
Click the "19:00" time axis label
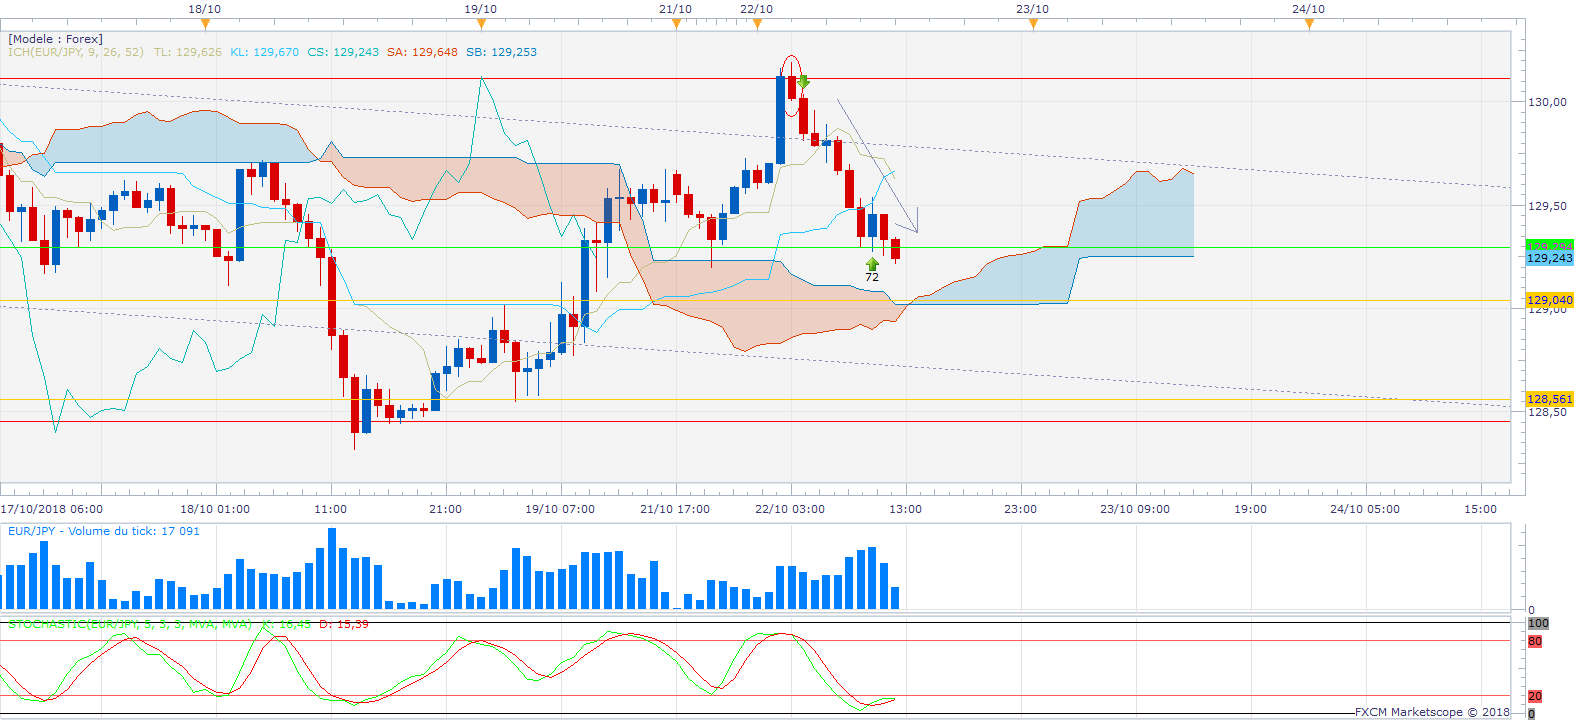coord(1250,509)
